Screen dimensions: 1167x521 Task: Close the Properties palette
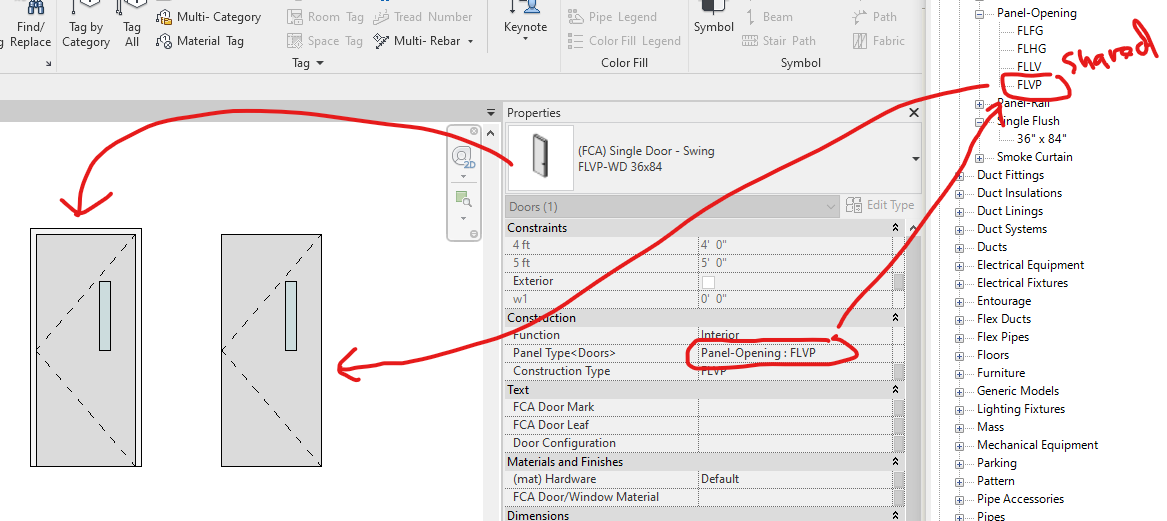(914, 113)
